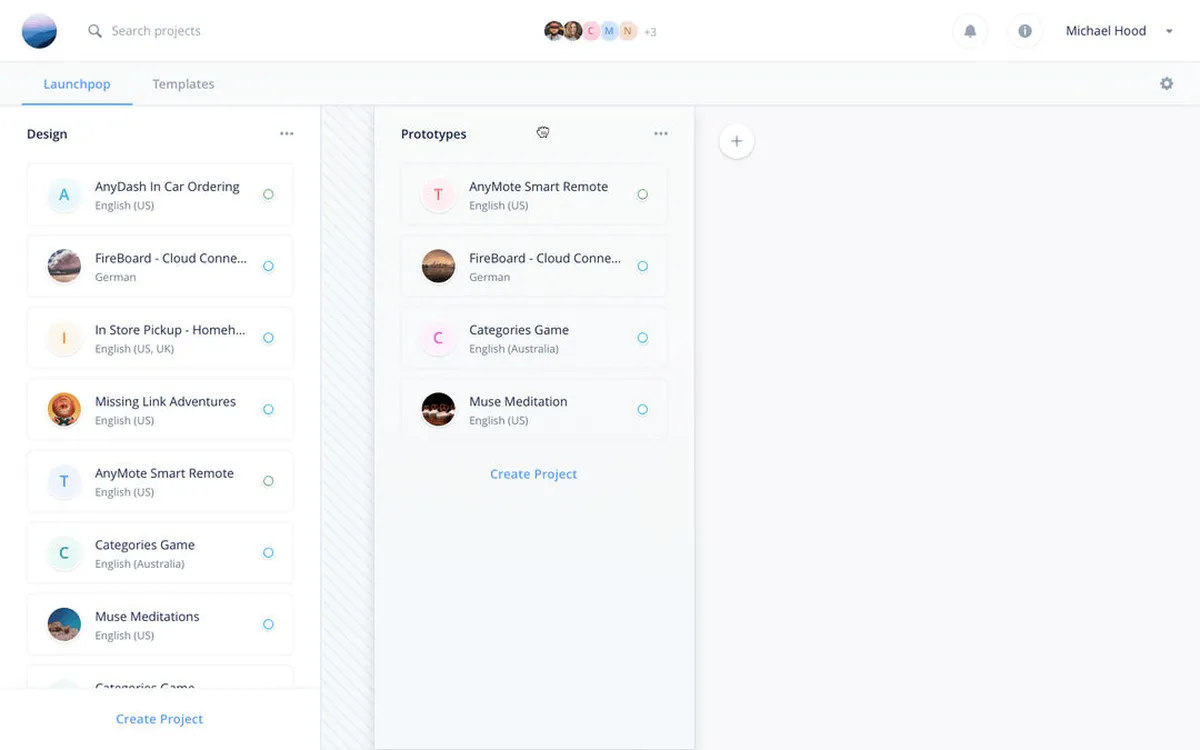
Task: Click the T avatar in the Design list
Action: coord(64,481)
